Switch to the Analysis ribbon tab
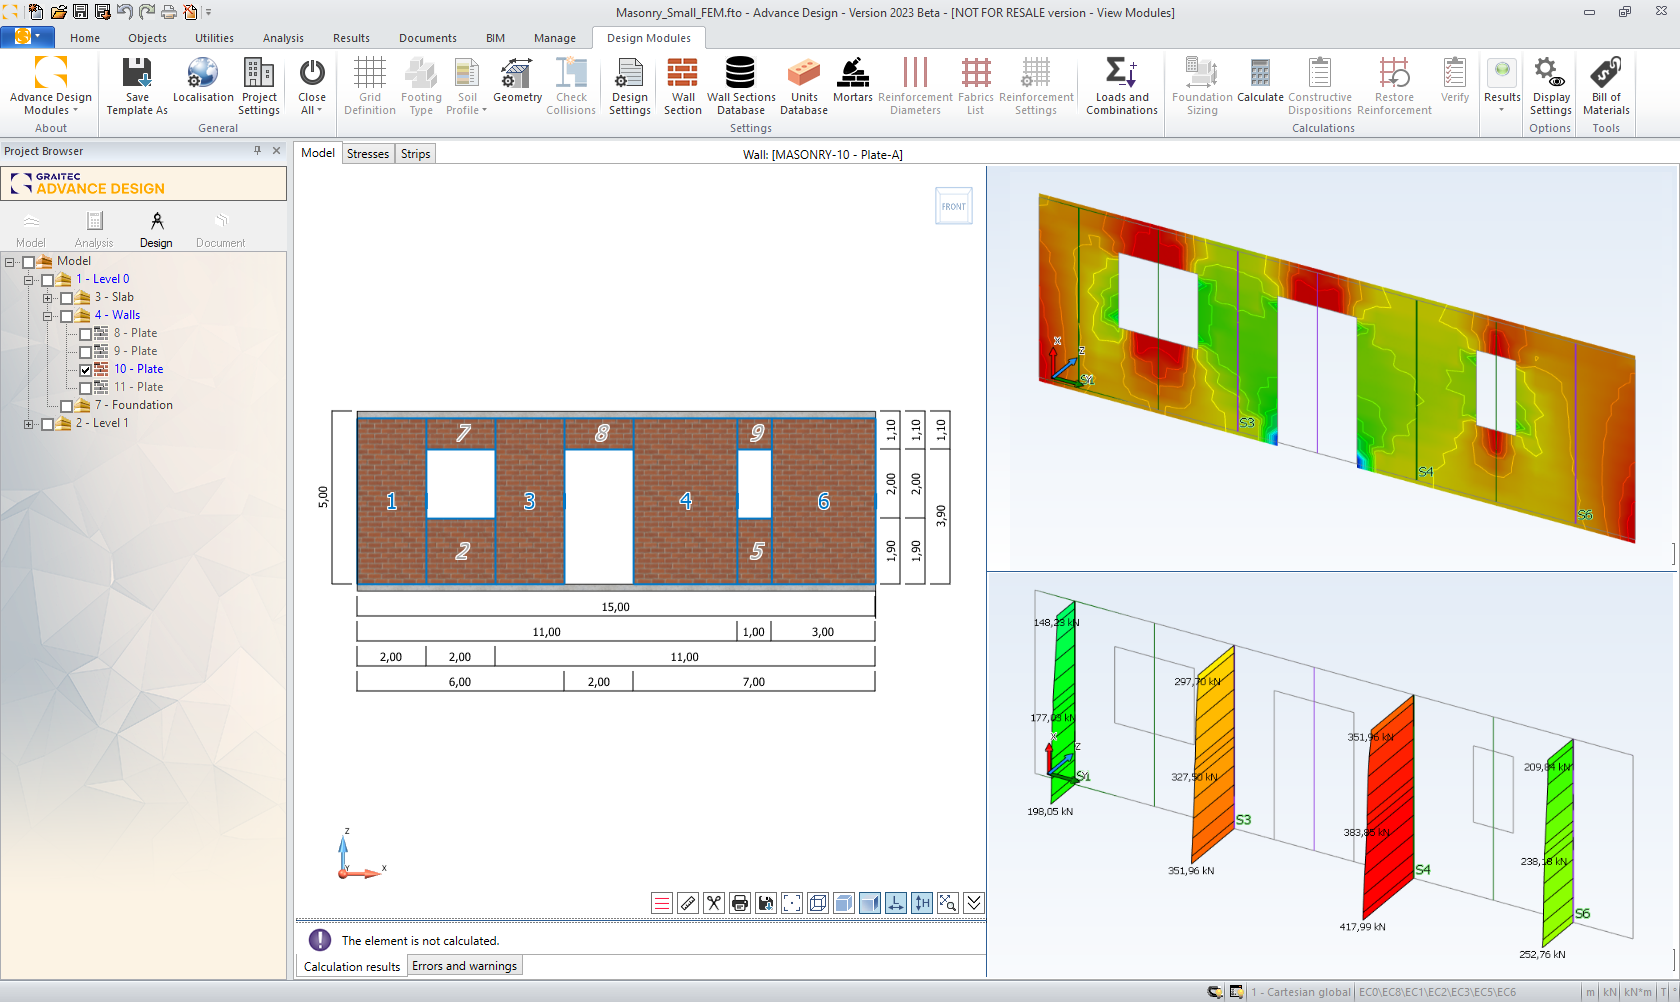 click(x=283, y=38)
